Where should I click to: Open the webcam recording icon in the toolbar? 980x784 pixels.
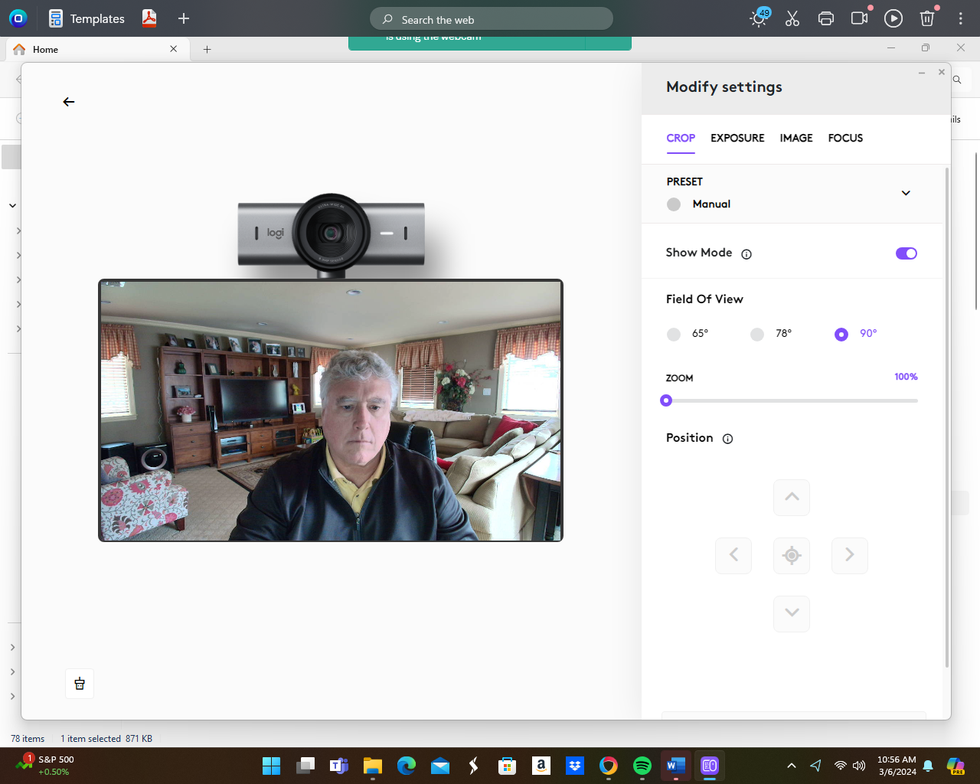(x=859, y=17)
